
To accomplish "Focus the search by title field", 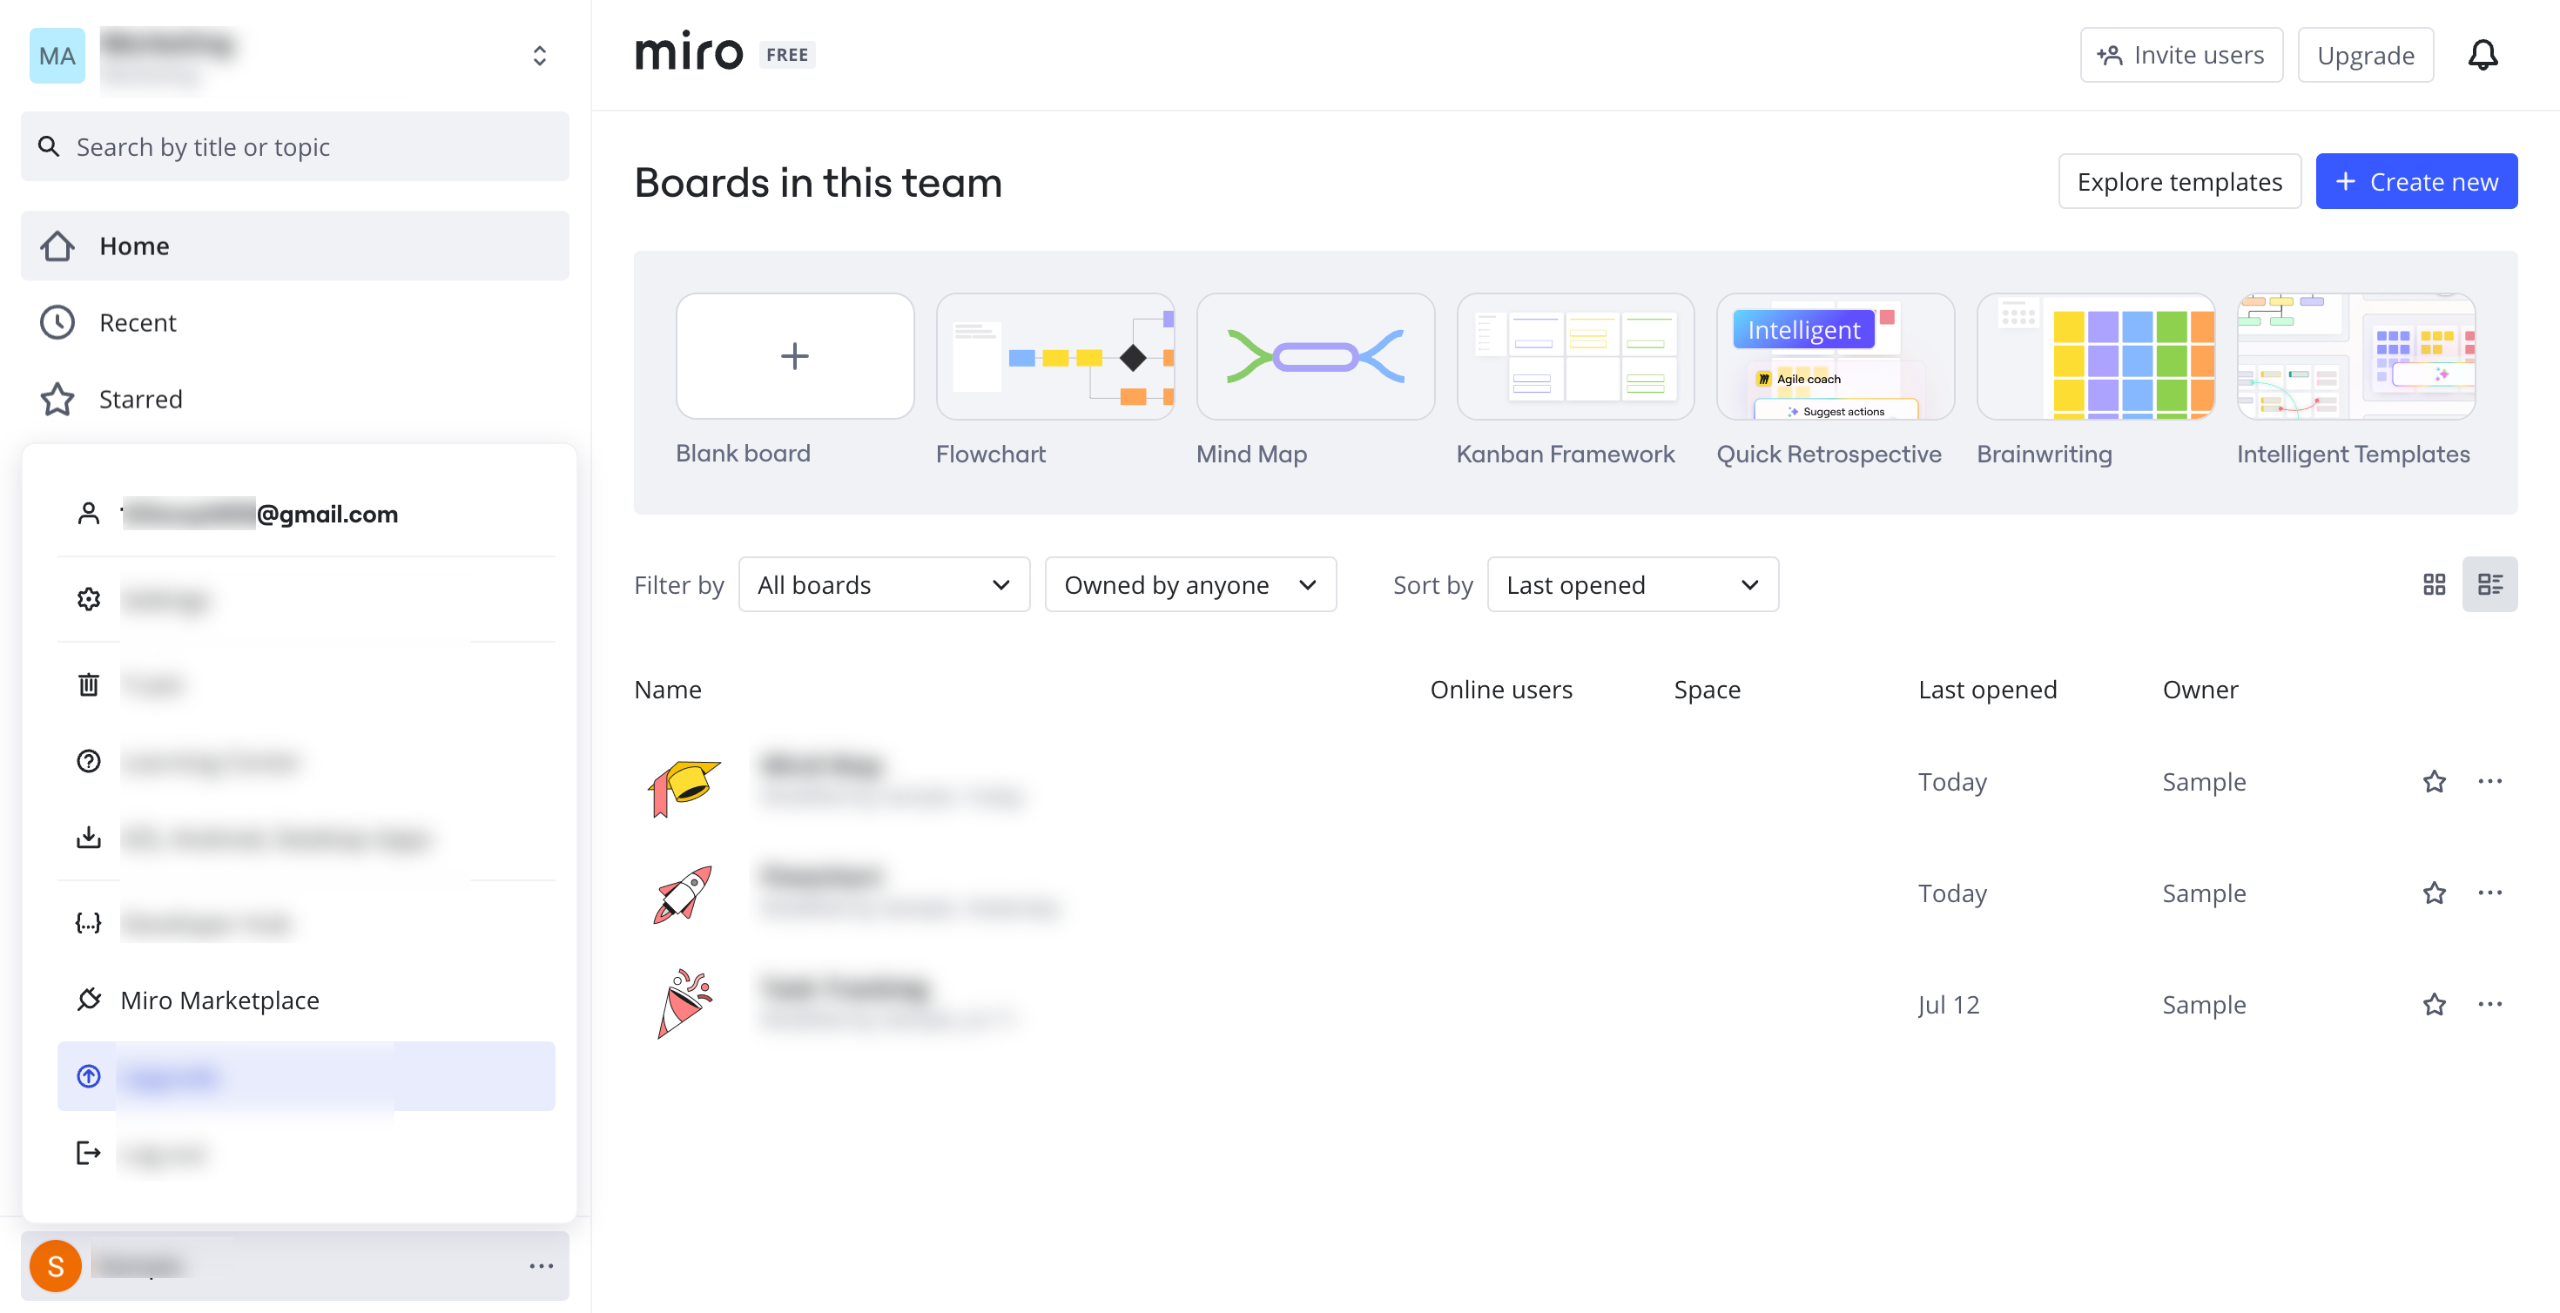I will pyautogui.click(x=295, y=147).
